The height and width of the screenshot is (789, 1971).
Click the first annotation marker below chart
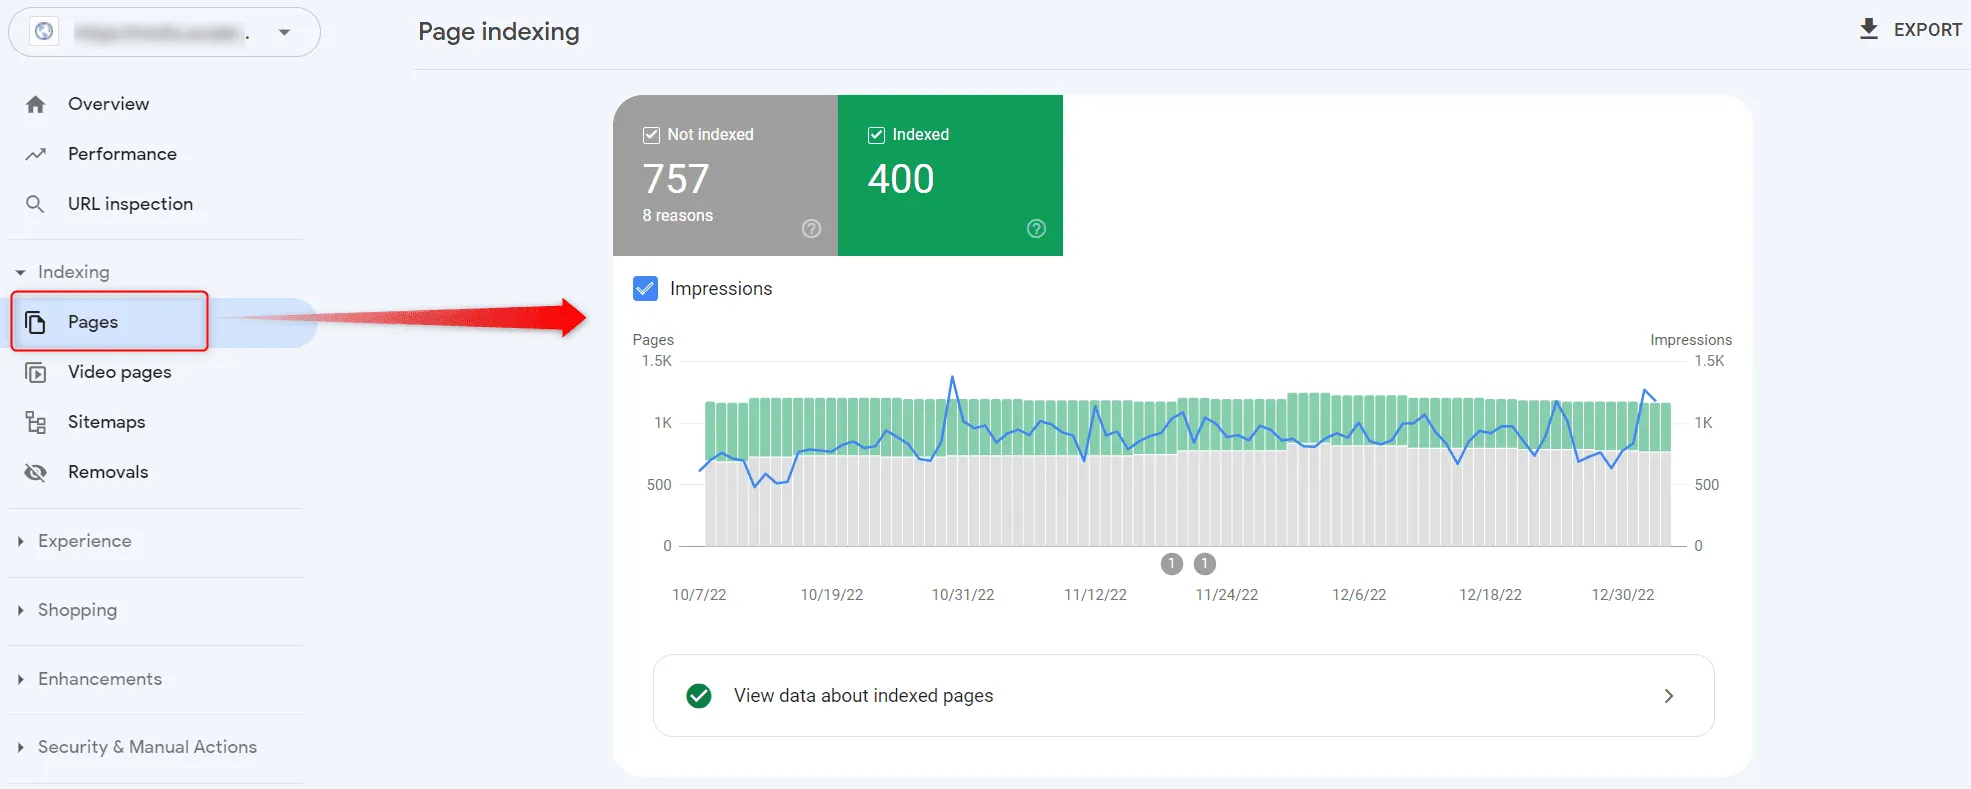1172,564
